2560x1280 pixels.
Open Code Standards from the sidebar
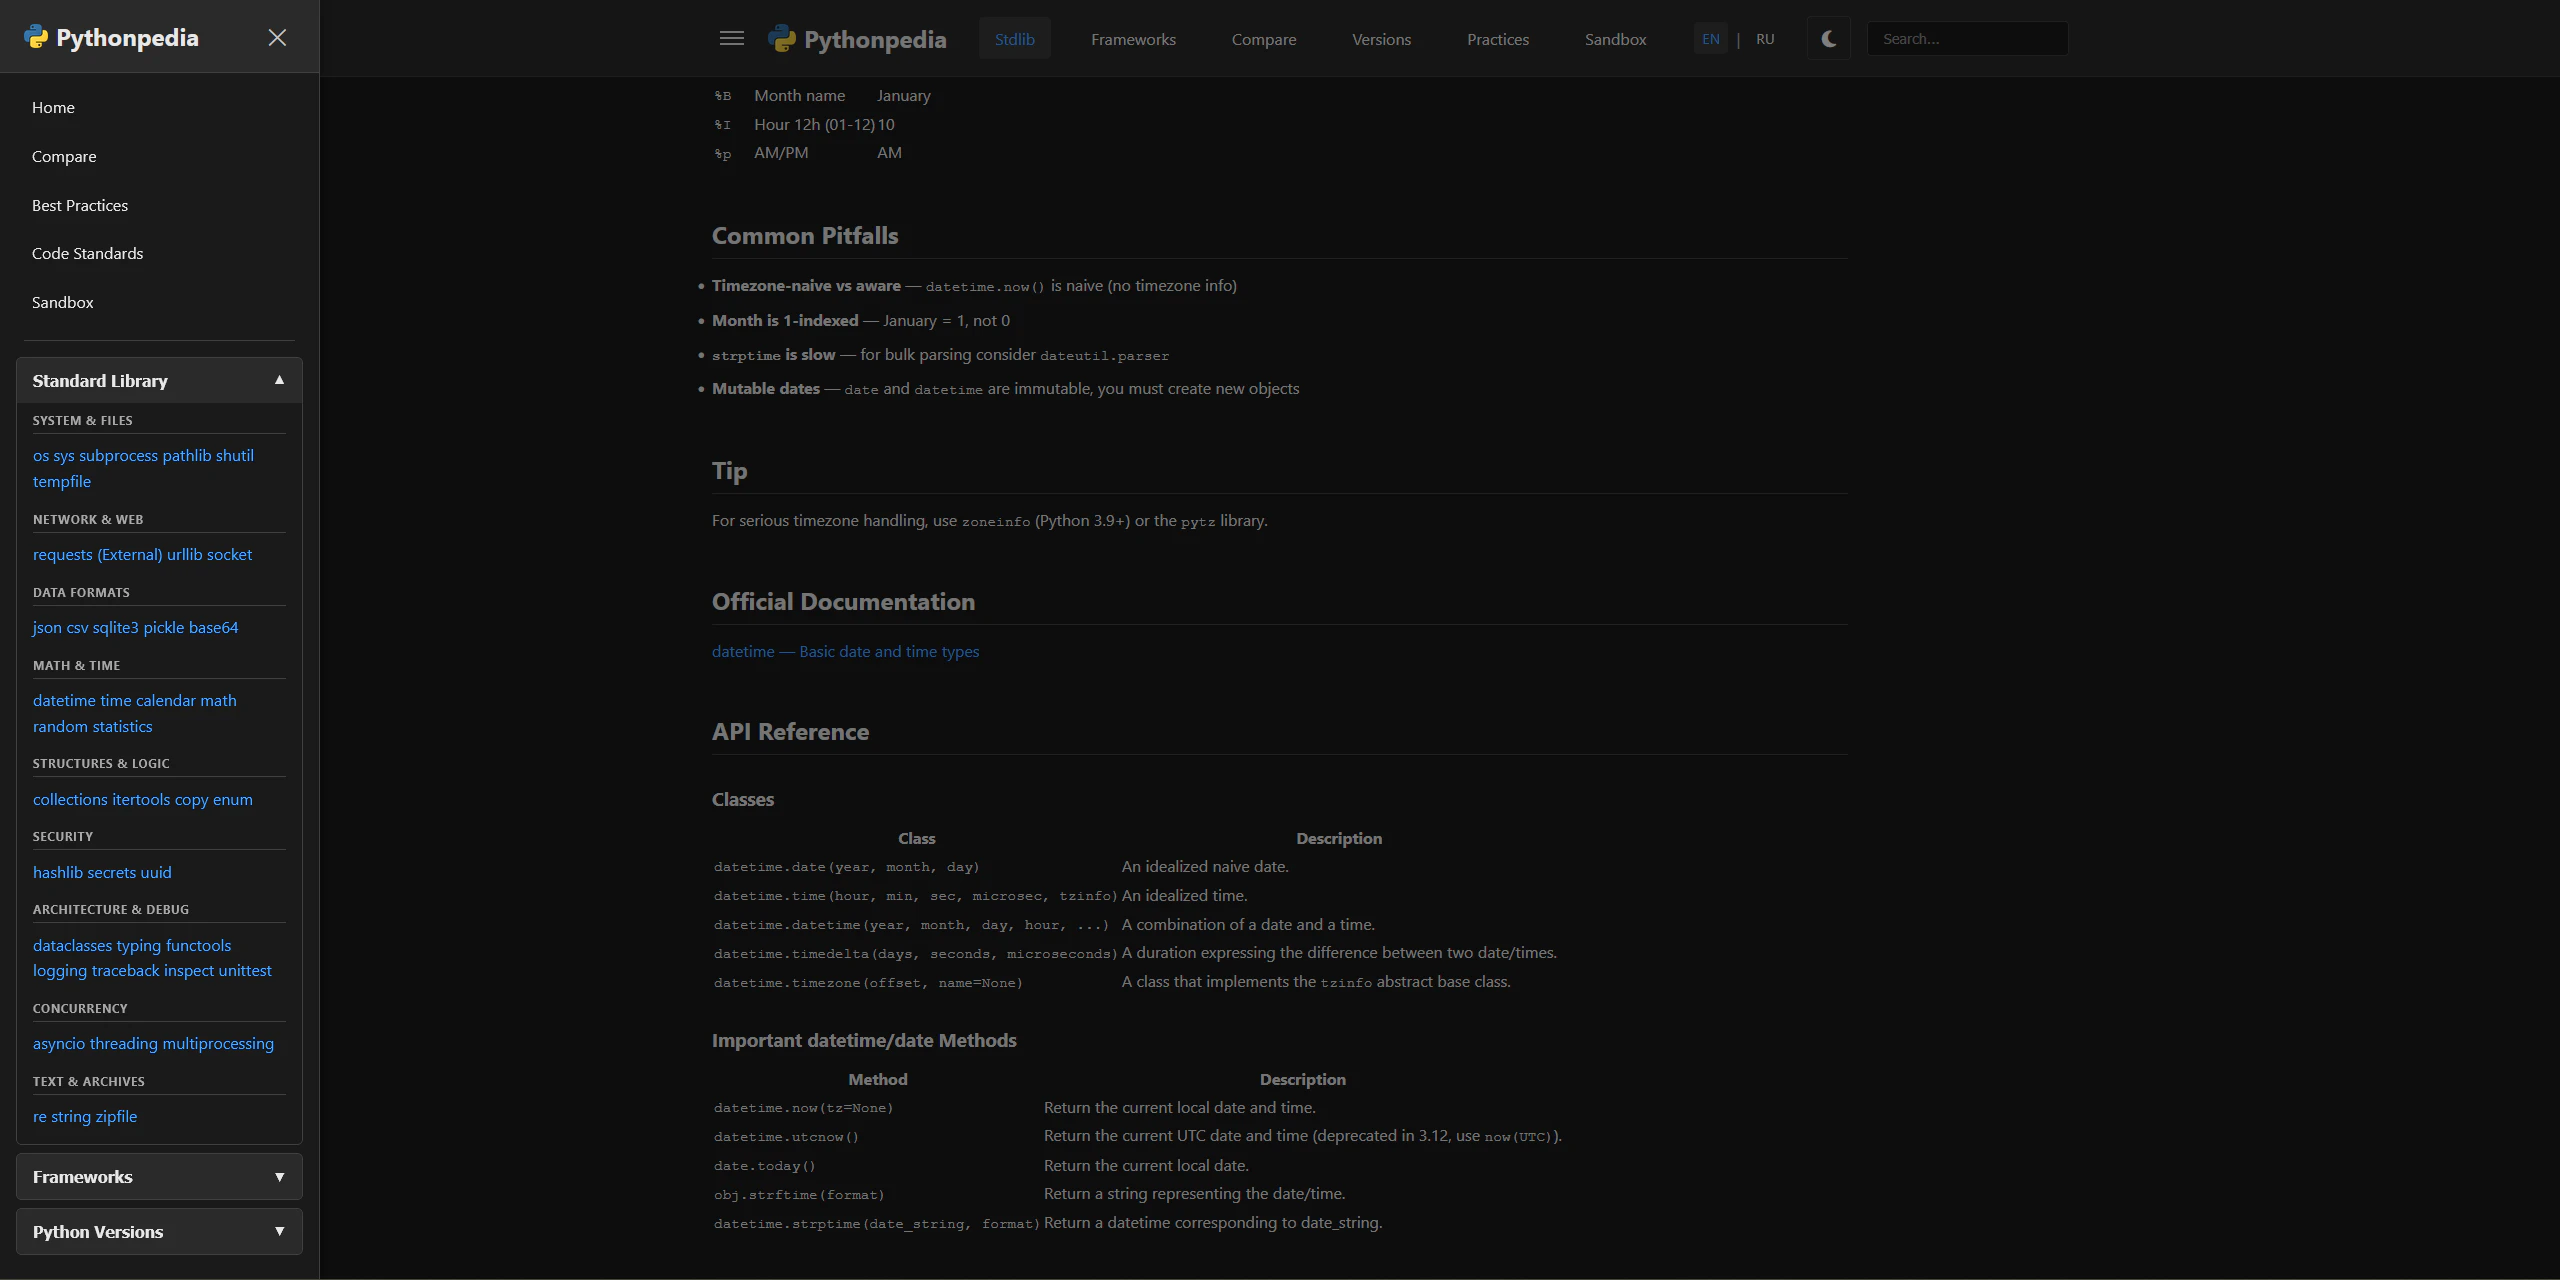click(87, 253)
